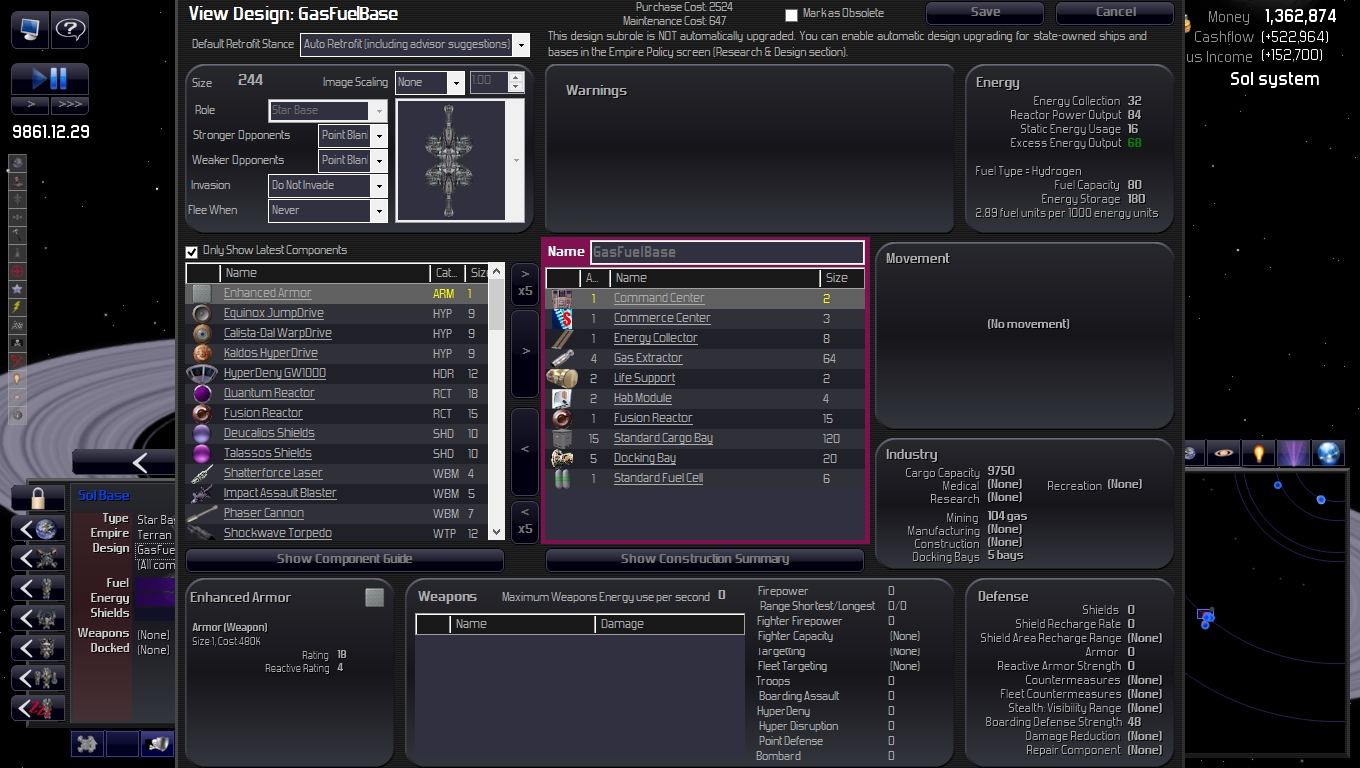Sort design components by Size column header
1360x768 pixels.
[842, 278]
